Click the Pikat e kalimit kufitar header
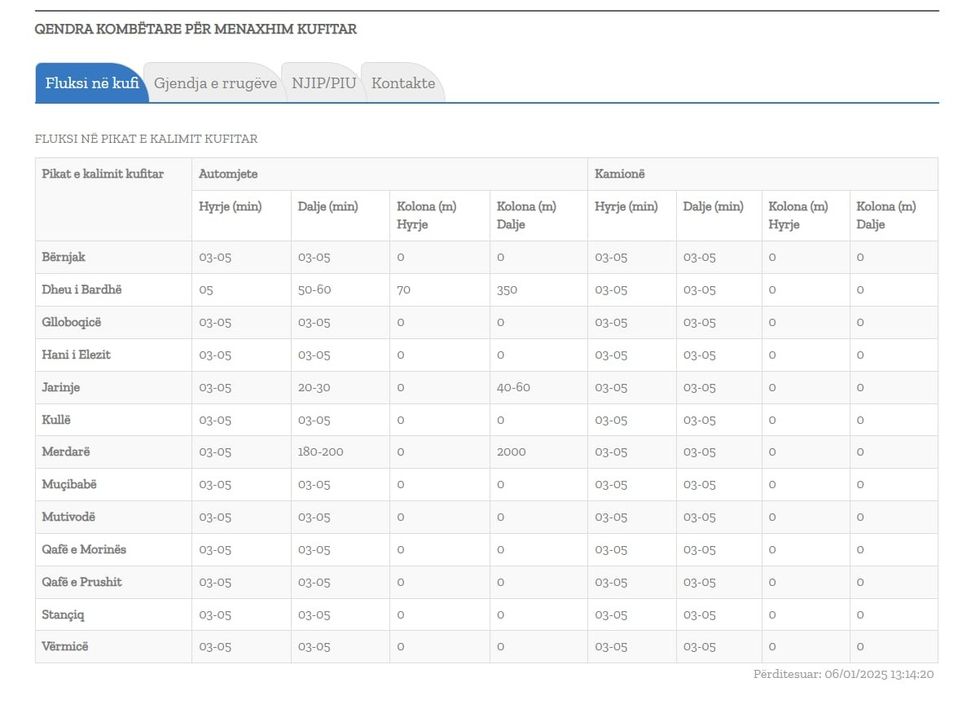The width and height of the screenshot is (980, 710). click(103, 174)
